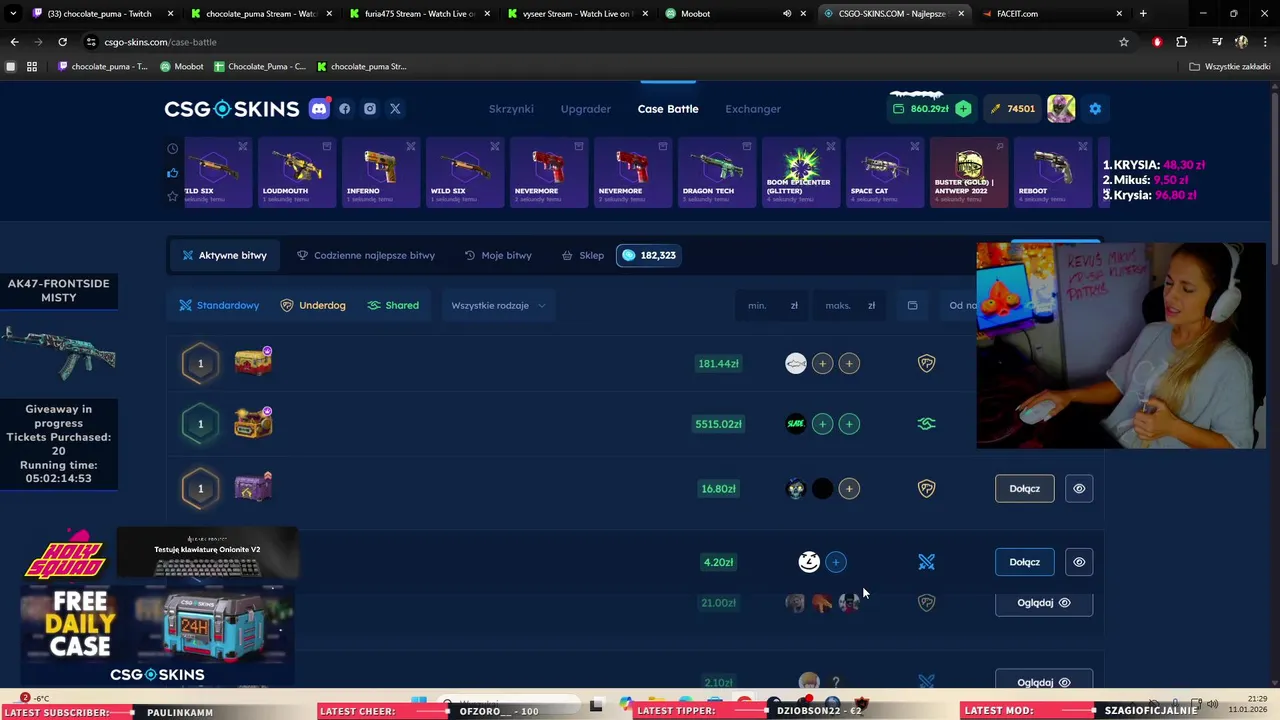
Task: Open the Exchanger menu item
Action: tap(753, 109)
